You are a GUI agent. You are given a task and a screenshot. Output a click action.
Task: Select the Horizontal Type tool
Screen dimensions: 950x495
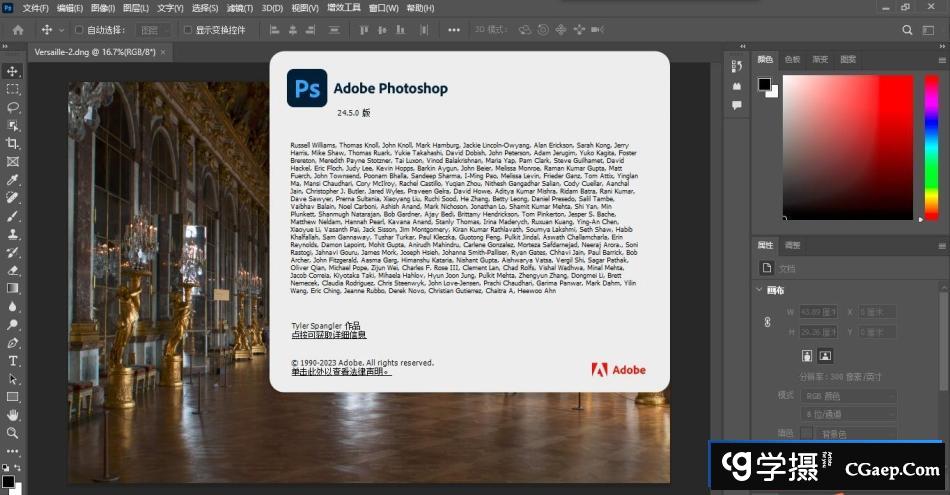point(13,361)
